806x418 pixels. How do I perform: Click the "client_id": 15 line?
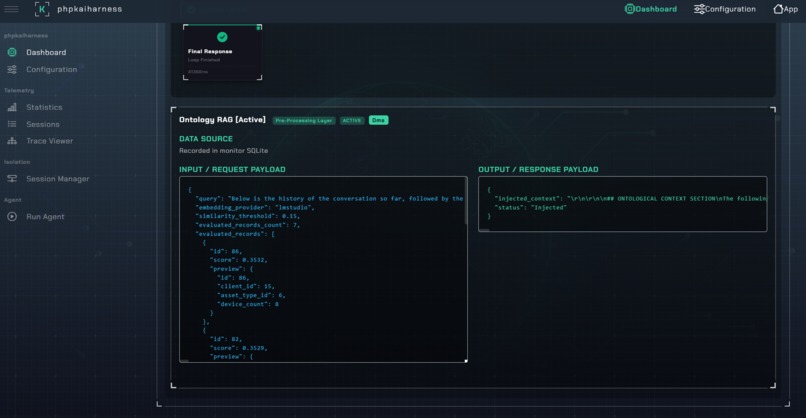pyautogui.click(x=246, y=286)
